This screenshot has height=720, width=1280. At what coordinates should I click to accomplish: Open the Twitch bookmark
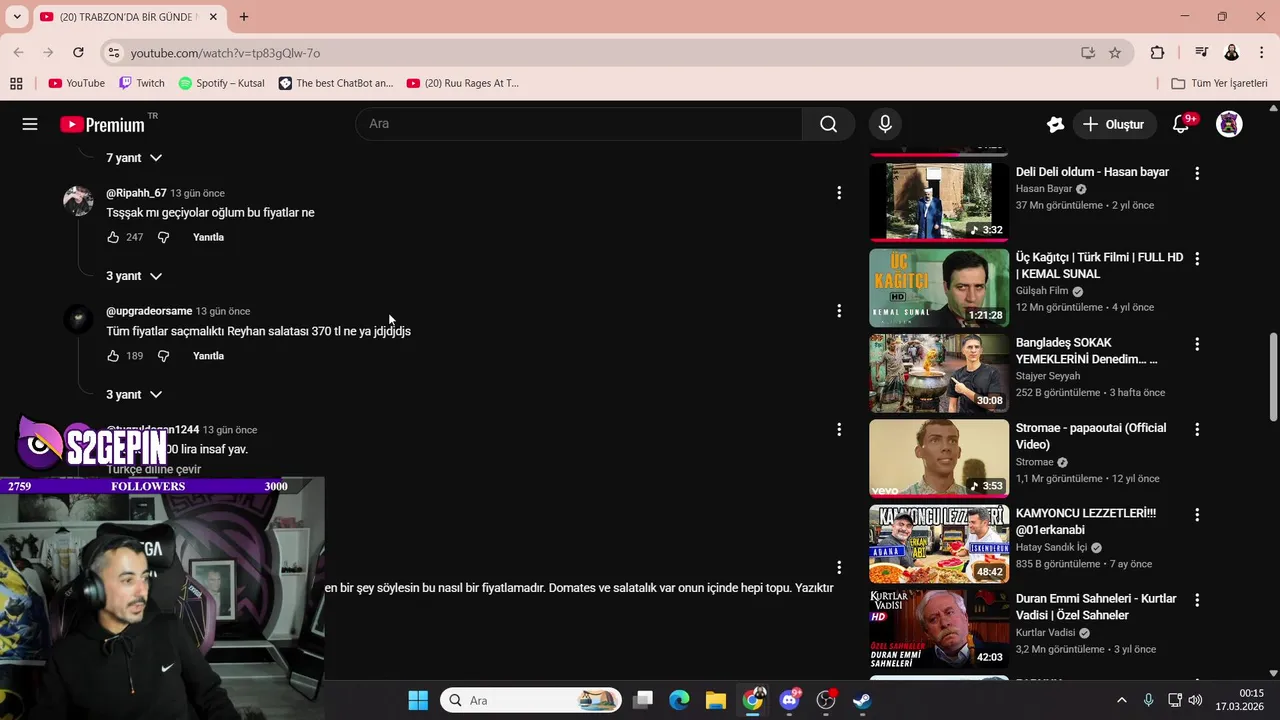pyautogui.click(x=142, y=83)
